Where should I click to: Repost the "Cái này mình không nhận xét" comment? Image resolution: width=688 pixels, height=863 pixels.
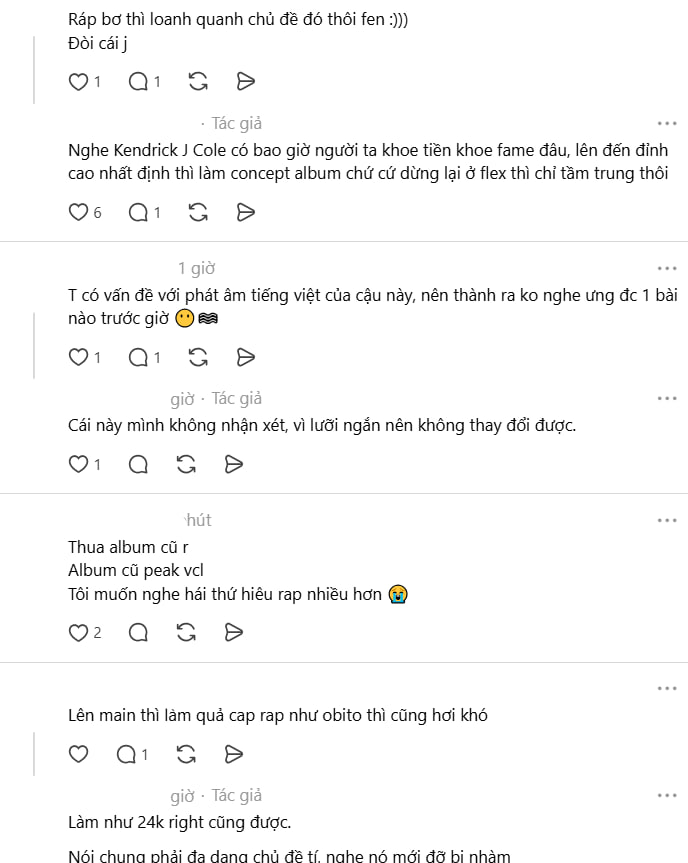[184, 463]
